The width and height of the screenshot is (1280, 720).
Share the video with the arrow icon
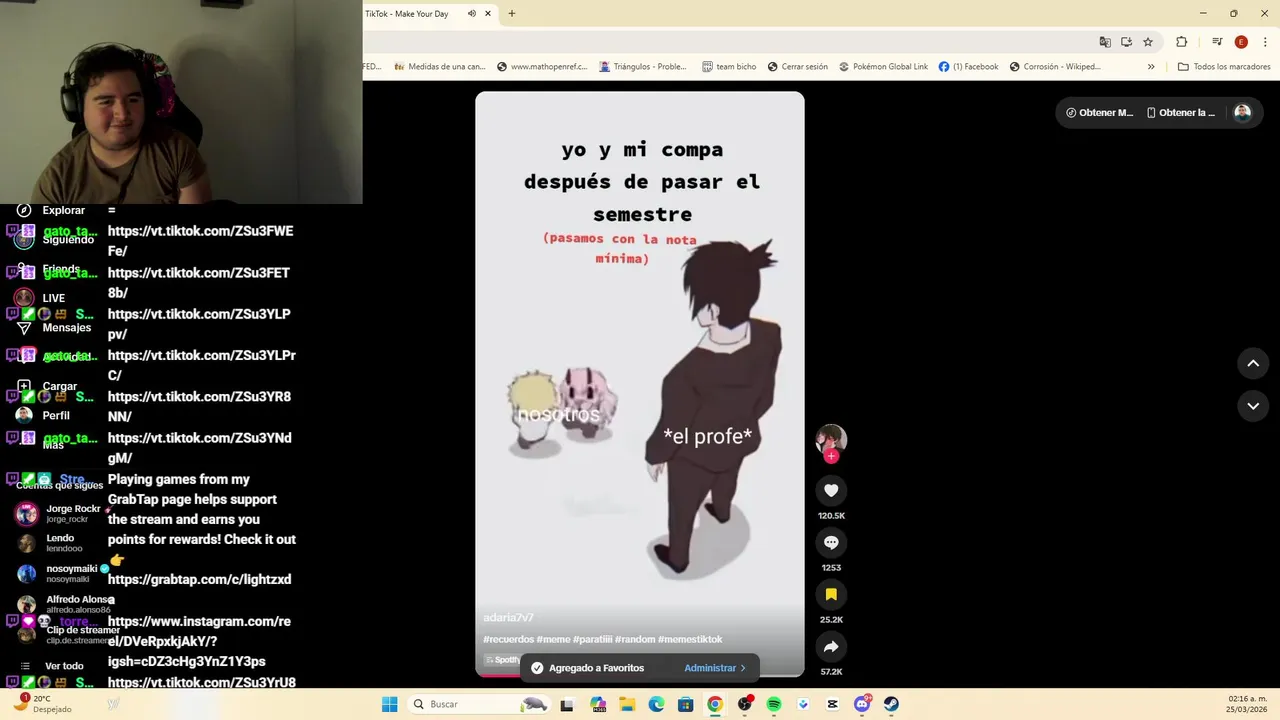(831, 646)
